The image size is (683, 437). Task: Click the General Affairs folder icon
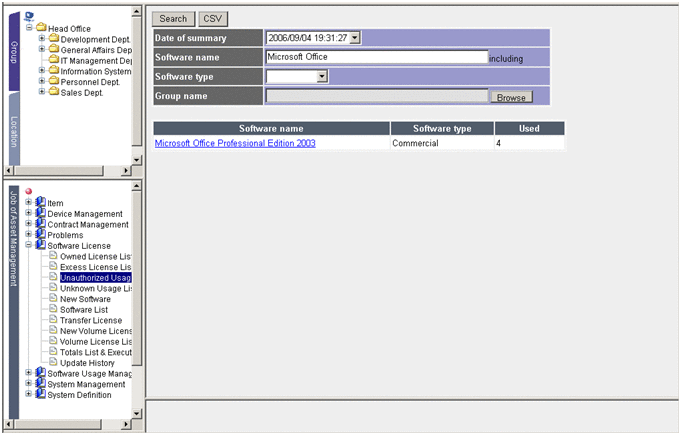(54, 48)
